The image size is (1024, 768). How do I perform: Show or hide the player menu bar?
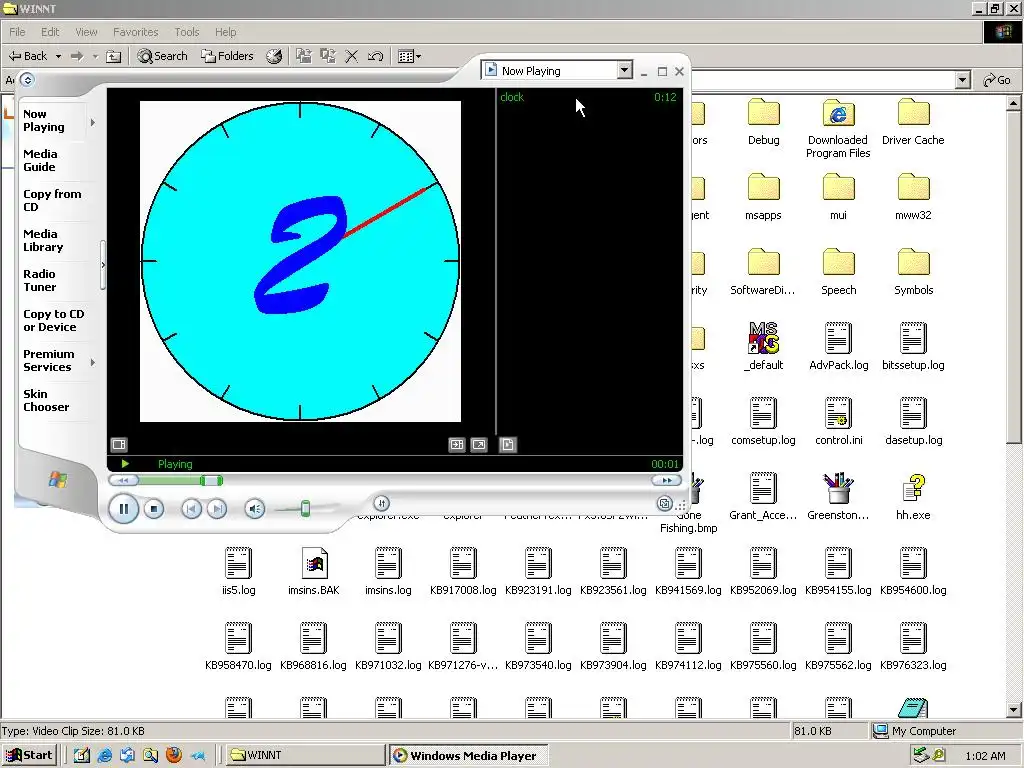click(x=27, y=80)
